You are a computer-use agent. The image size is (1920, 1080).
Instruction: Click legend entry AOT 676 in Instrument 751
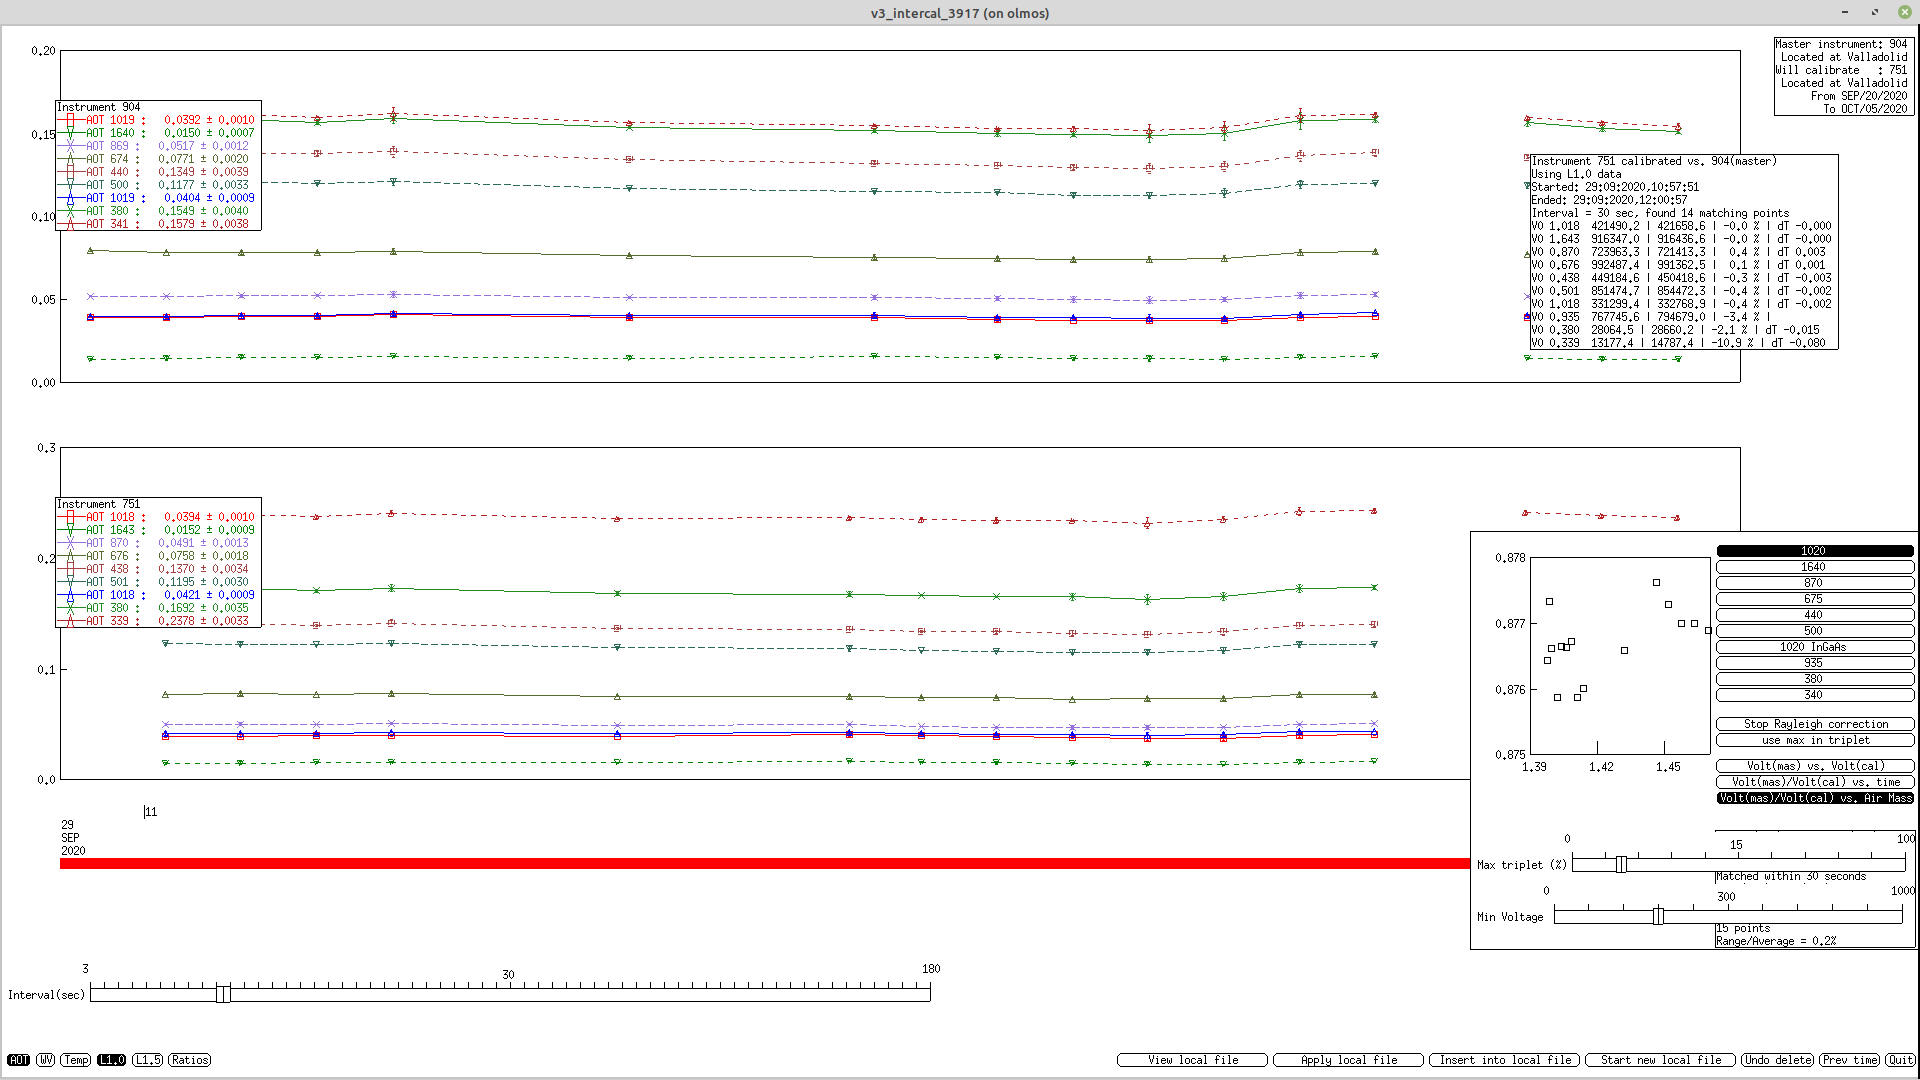[x=157, y=556]
